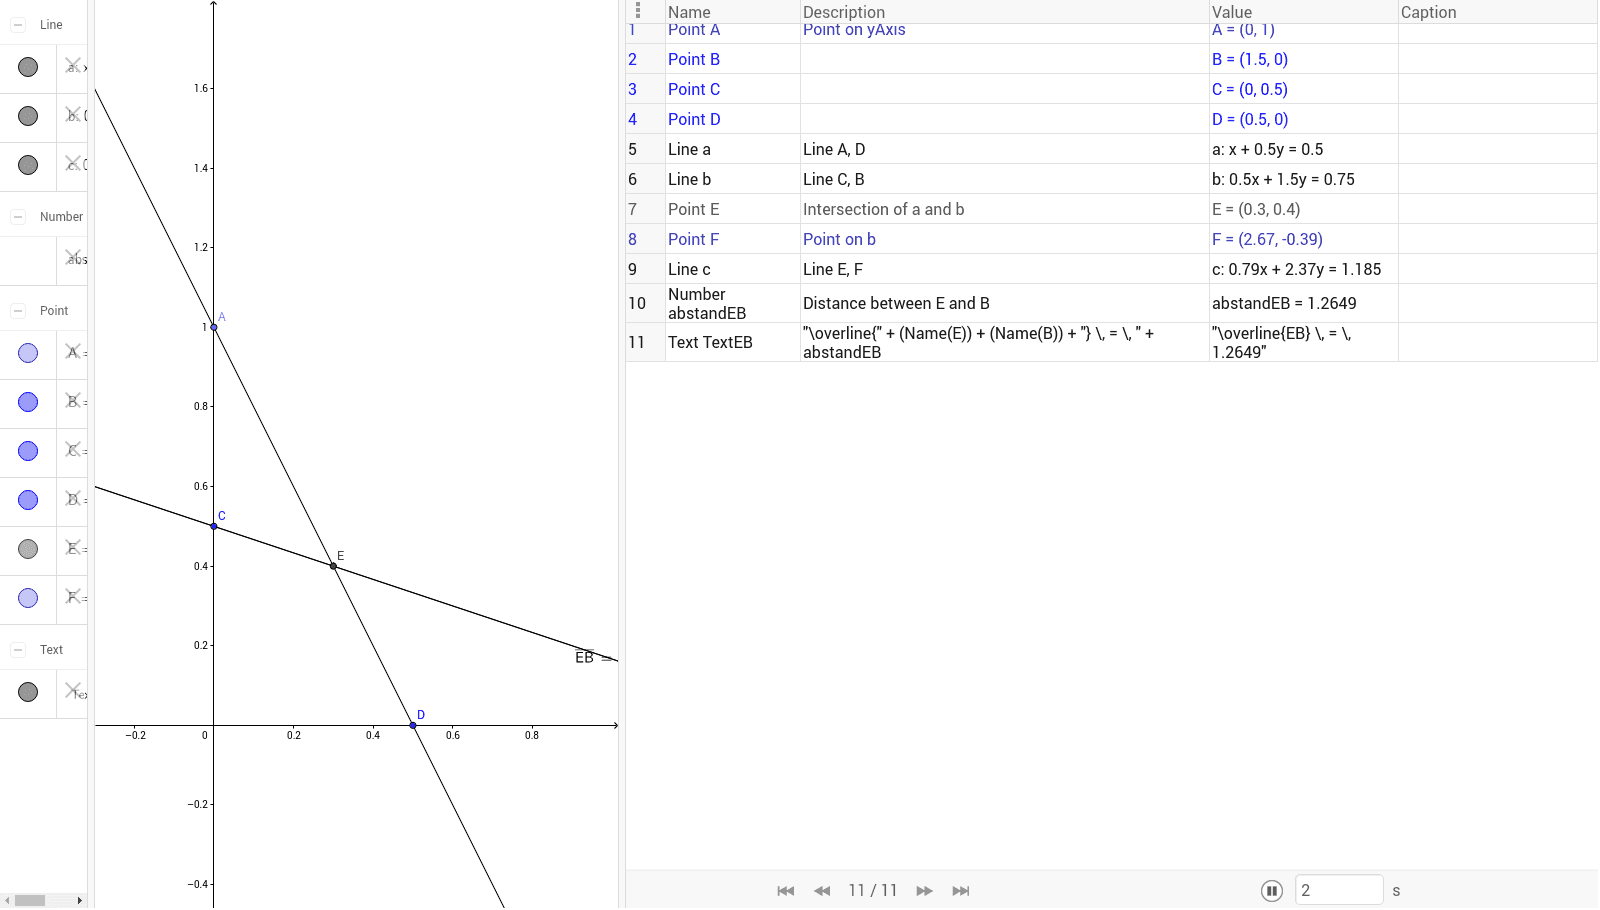Click value 'c: 0.79x + 2.37y = 1.185'

tap(1296, 269)
